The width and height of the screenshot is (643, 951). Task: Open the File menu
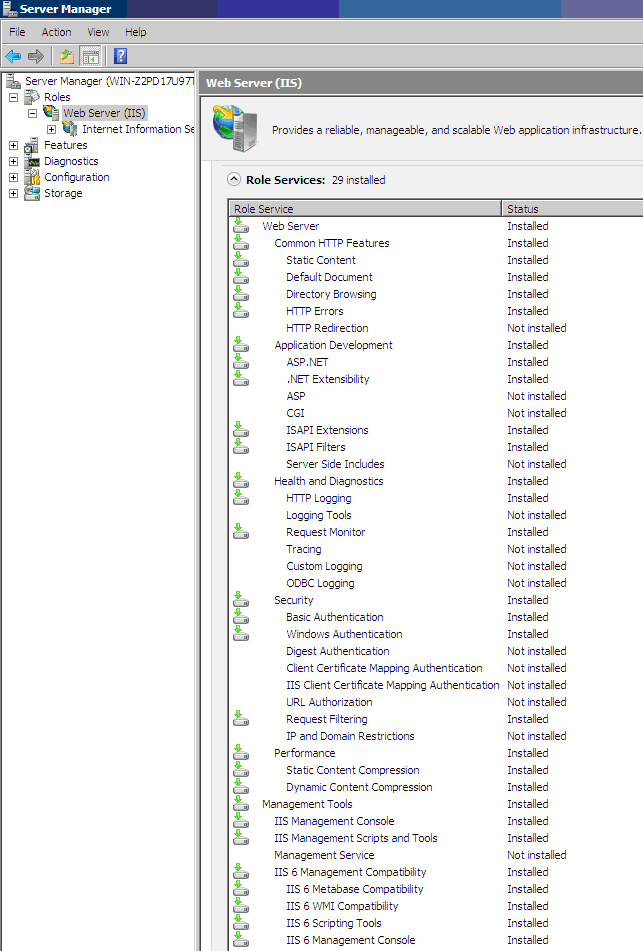[17, 32]
